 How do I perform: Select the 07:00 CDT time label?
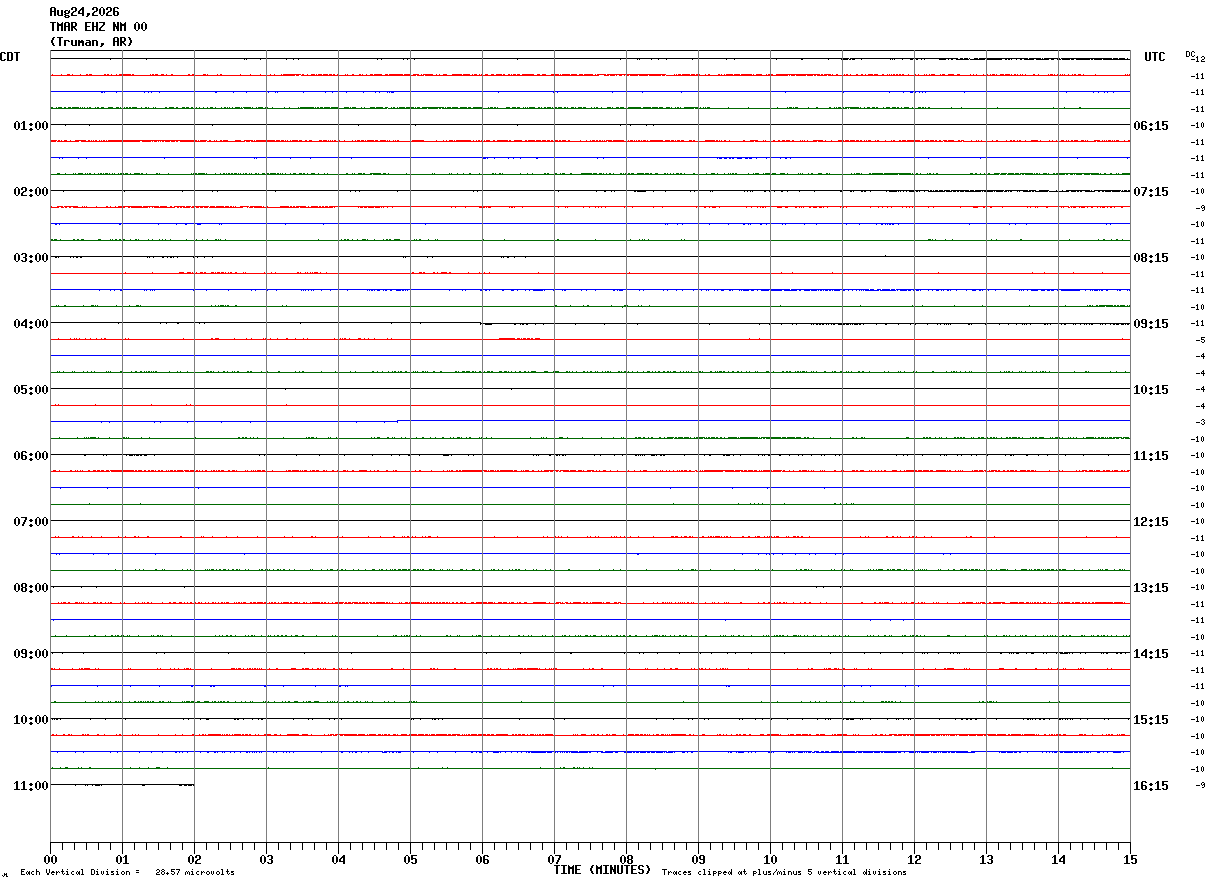pyautogui.click(x=31, y=522)
